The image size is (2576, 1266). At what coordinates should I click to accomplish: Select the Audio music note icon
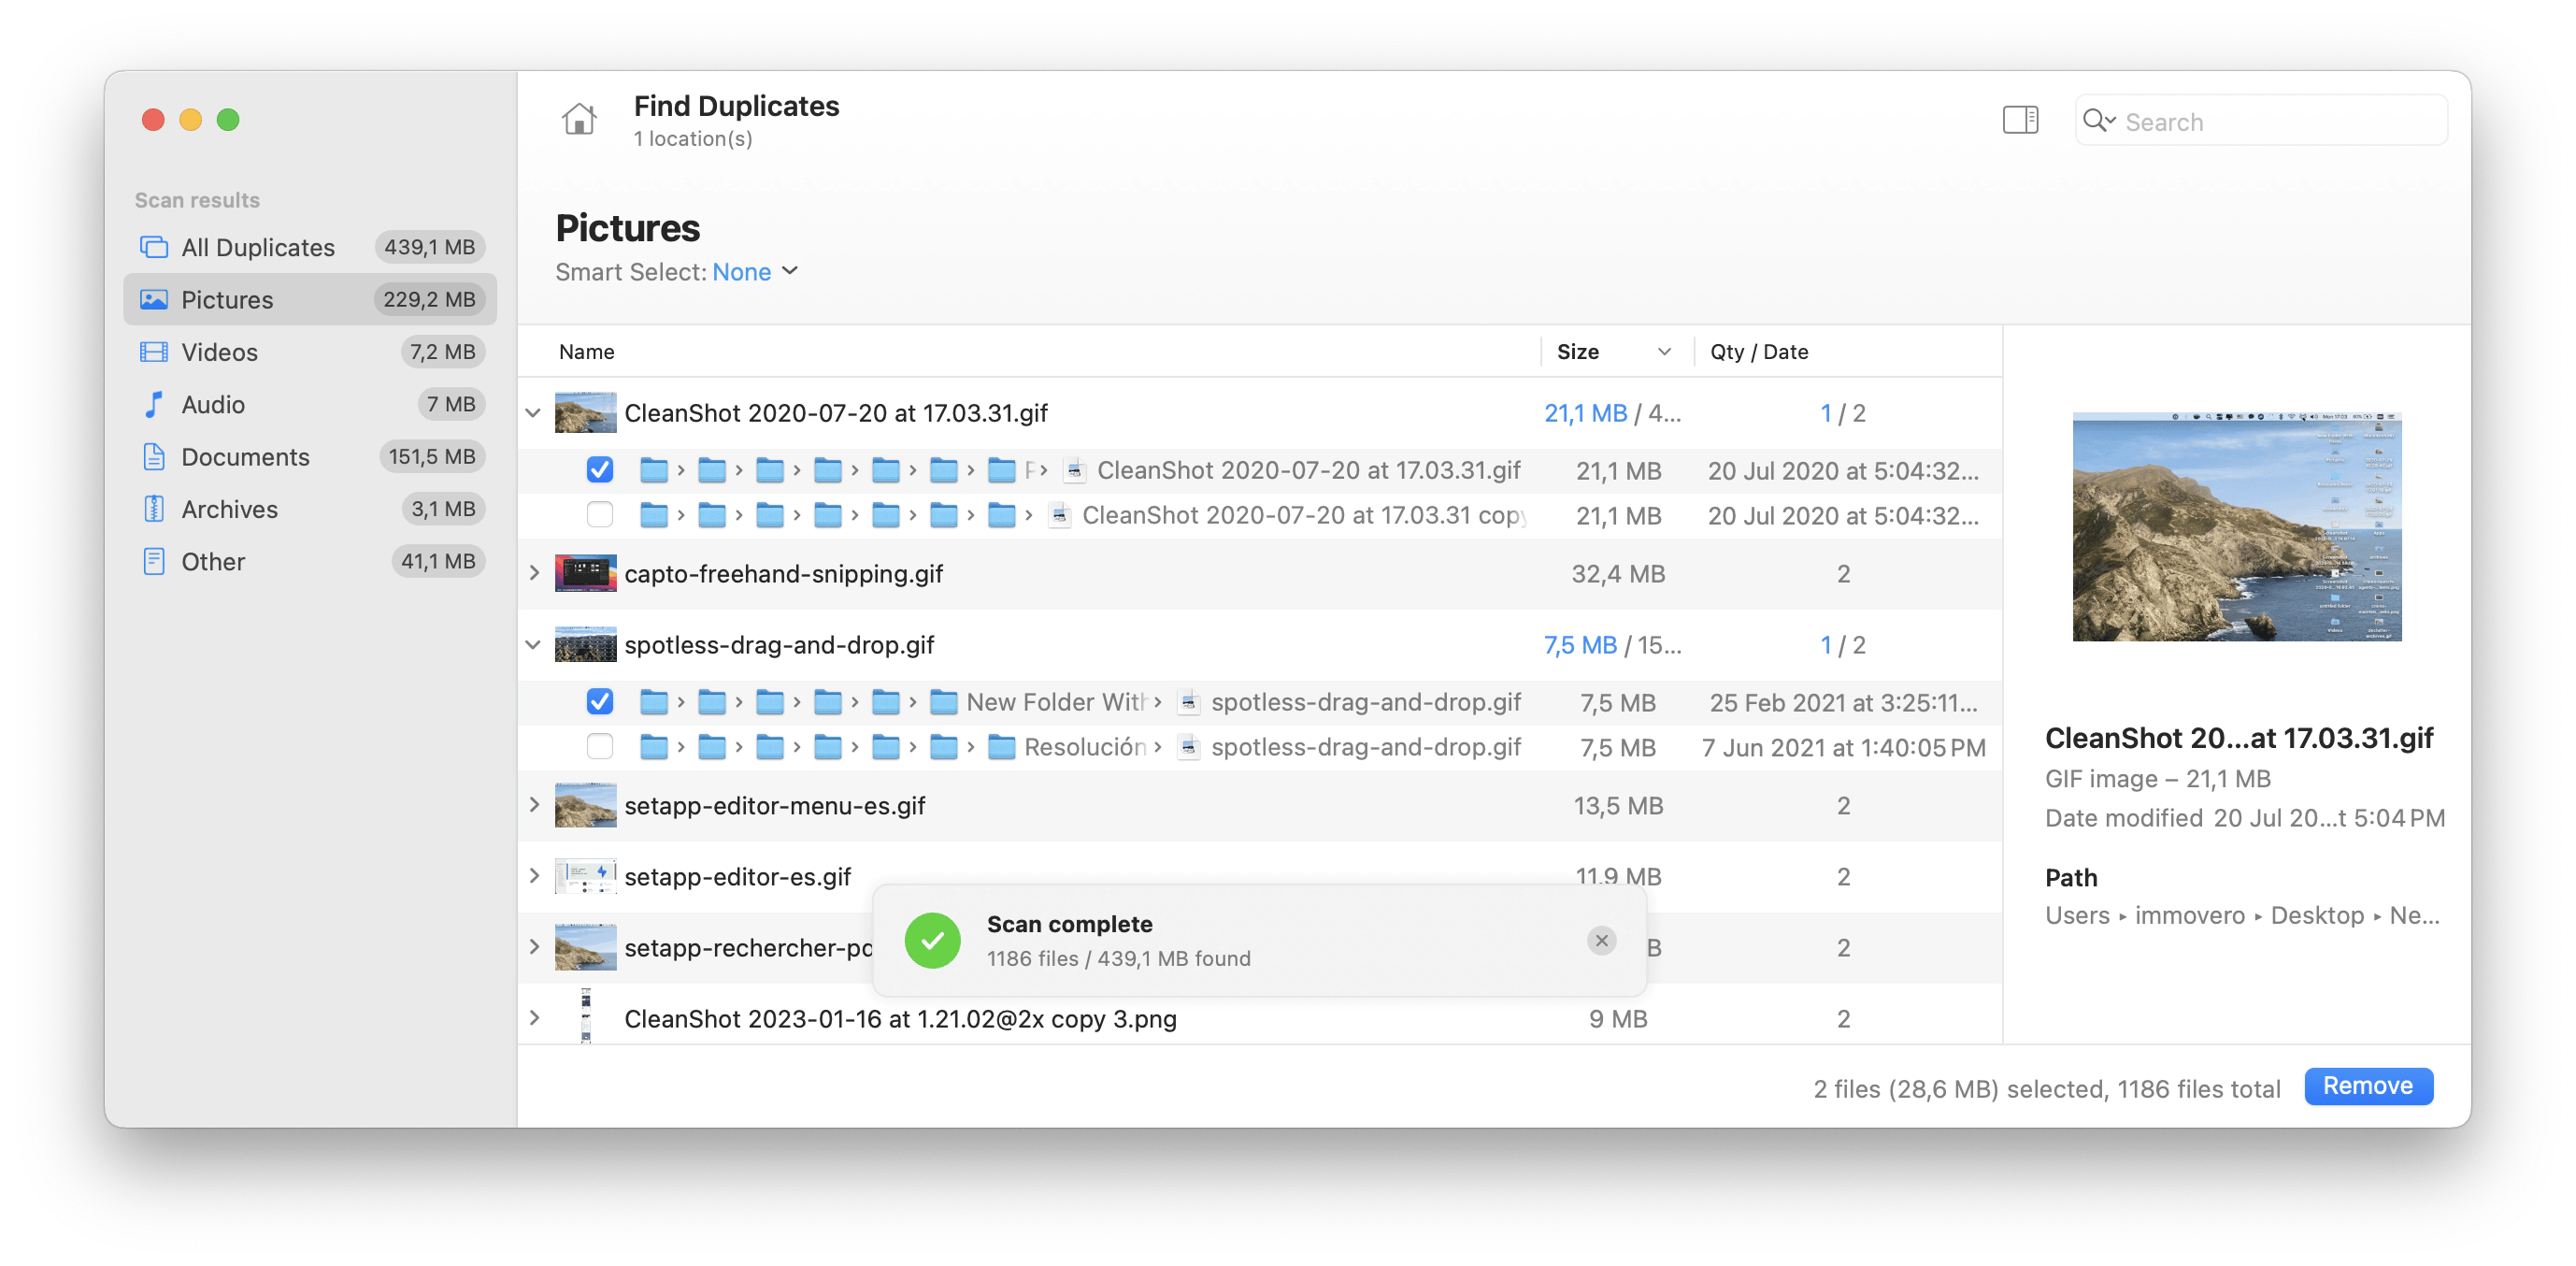154,404
